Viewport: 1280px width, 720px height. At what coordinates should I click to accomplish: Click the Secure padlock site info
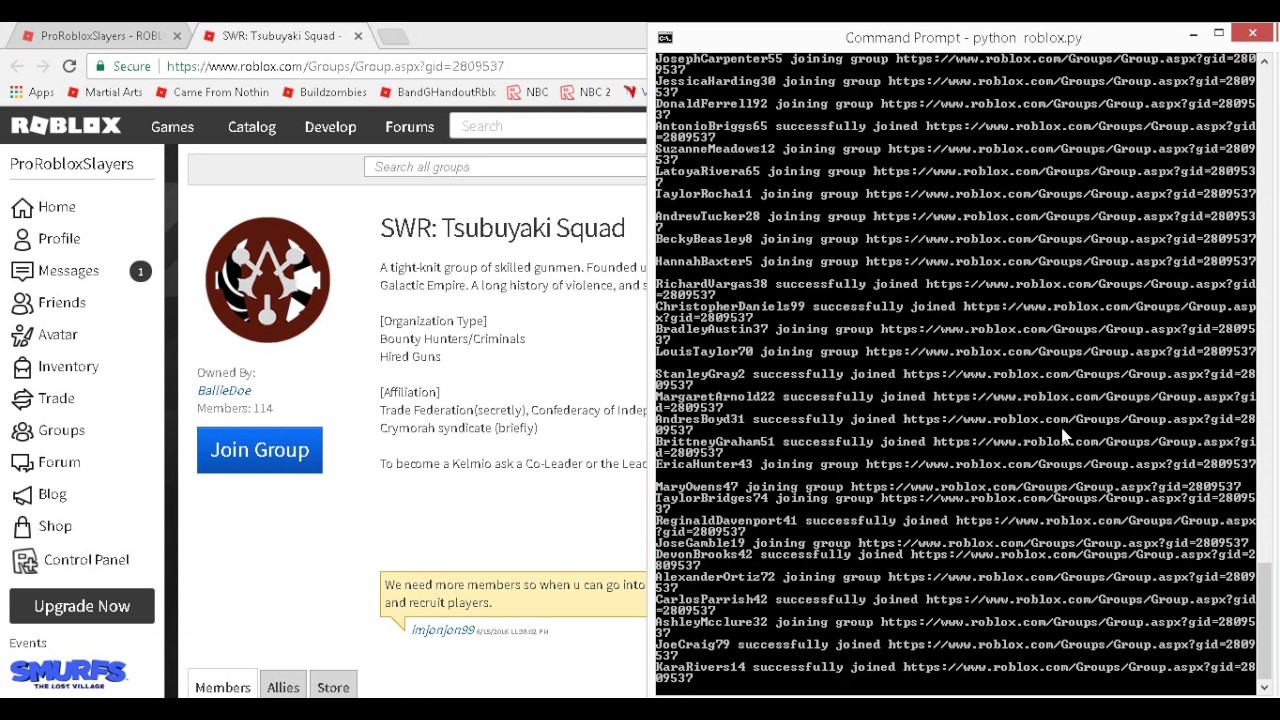[122, 66]
